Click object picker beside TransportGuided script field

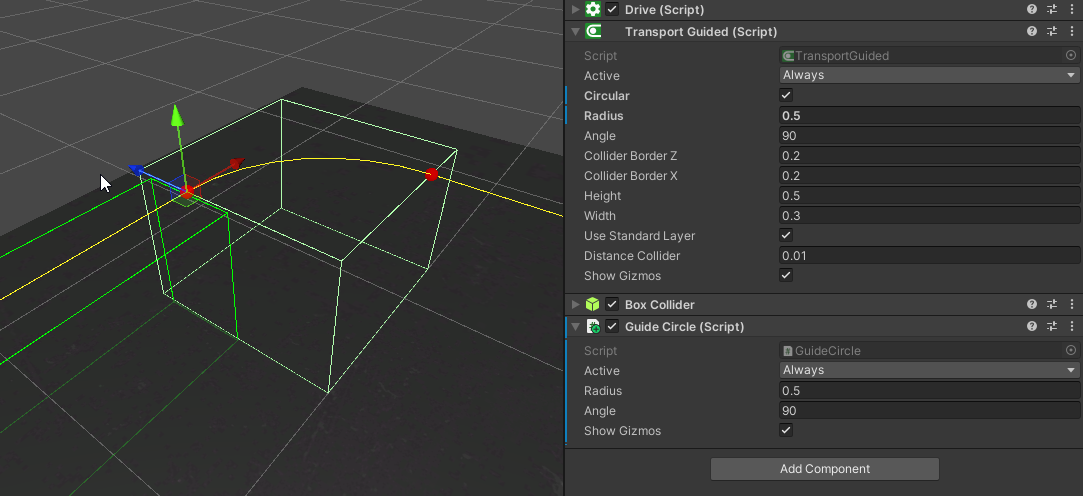1071,56
